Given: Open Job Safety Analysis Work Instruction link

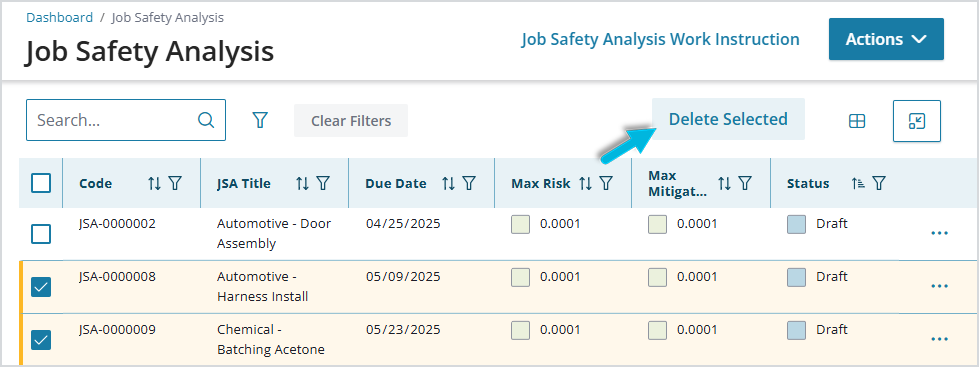Looking at the screenshot, I should point(661,39).
